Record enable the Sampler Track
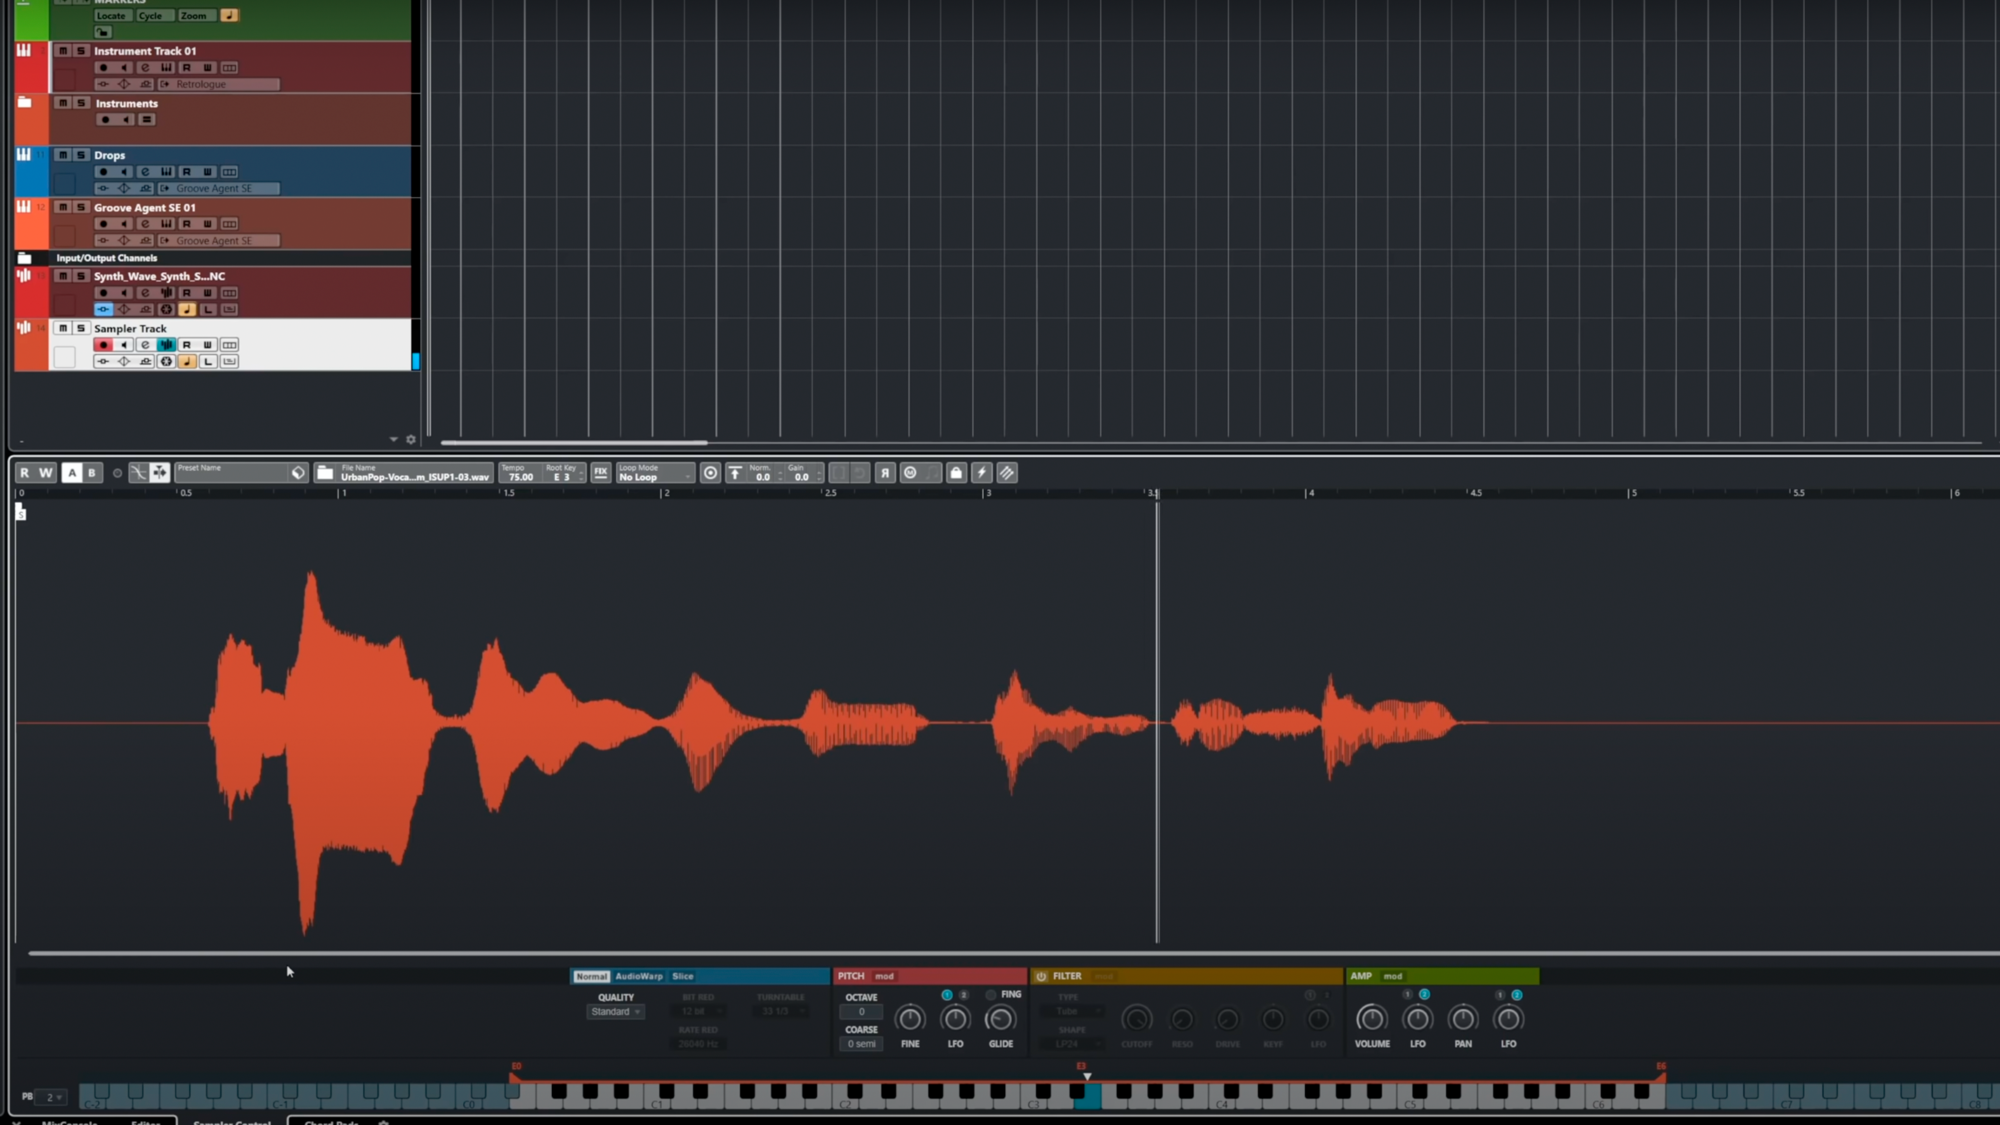This screenshot has height=1125, width=2000. [103, 345]
